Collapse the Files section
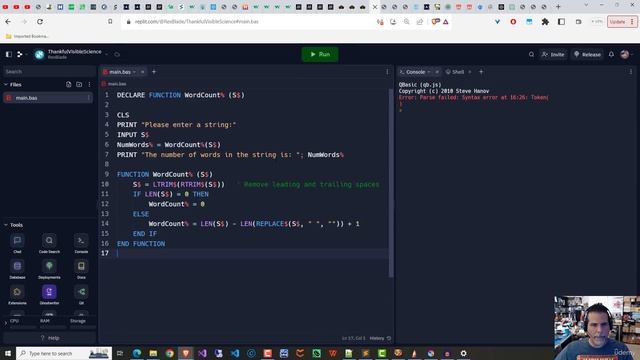The height and width of the screenshot is (360, 640). click(x=6, y=84)
